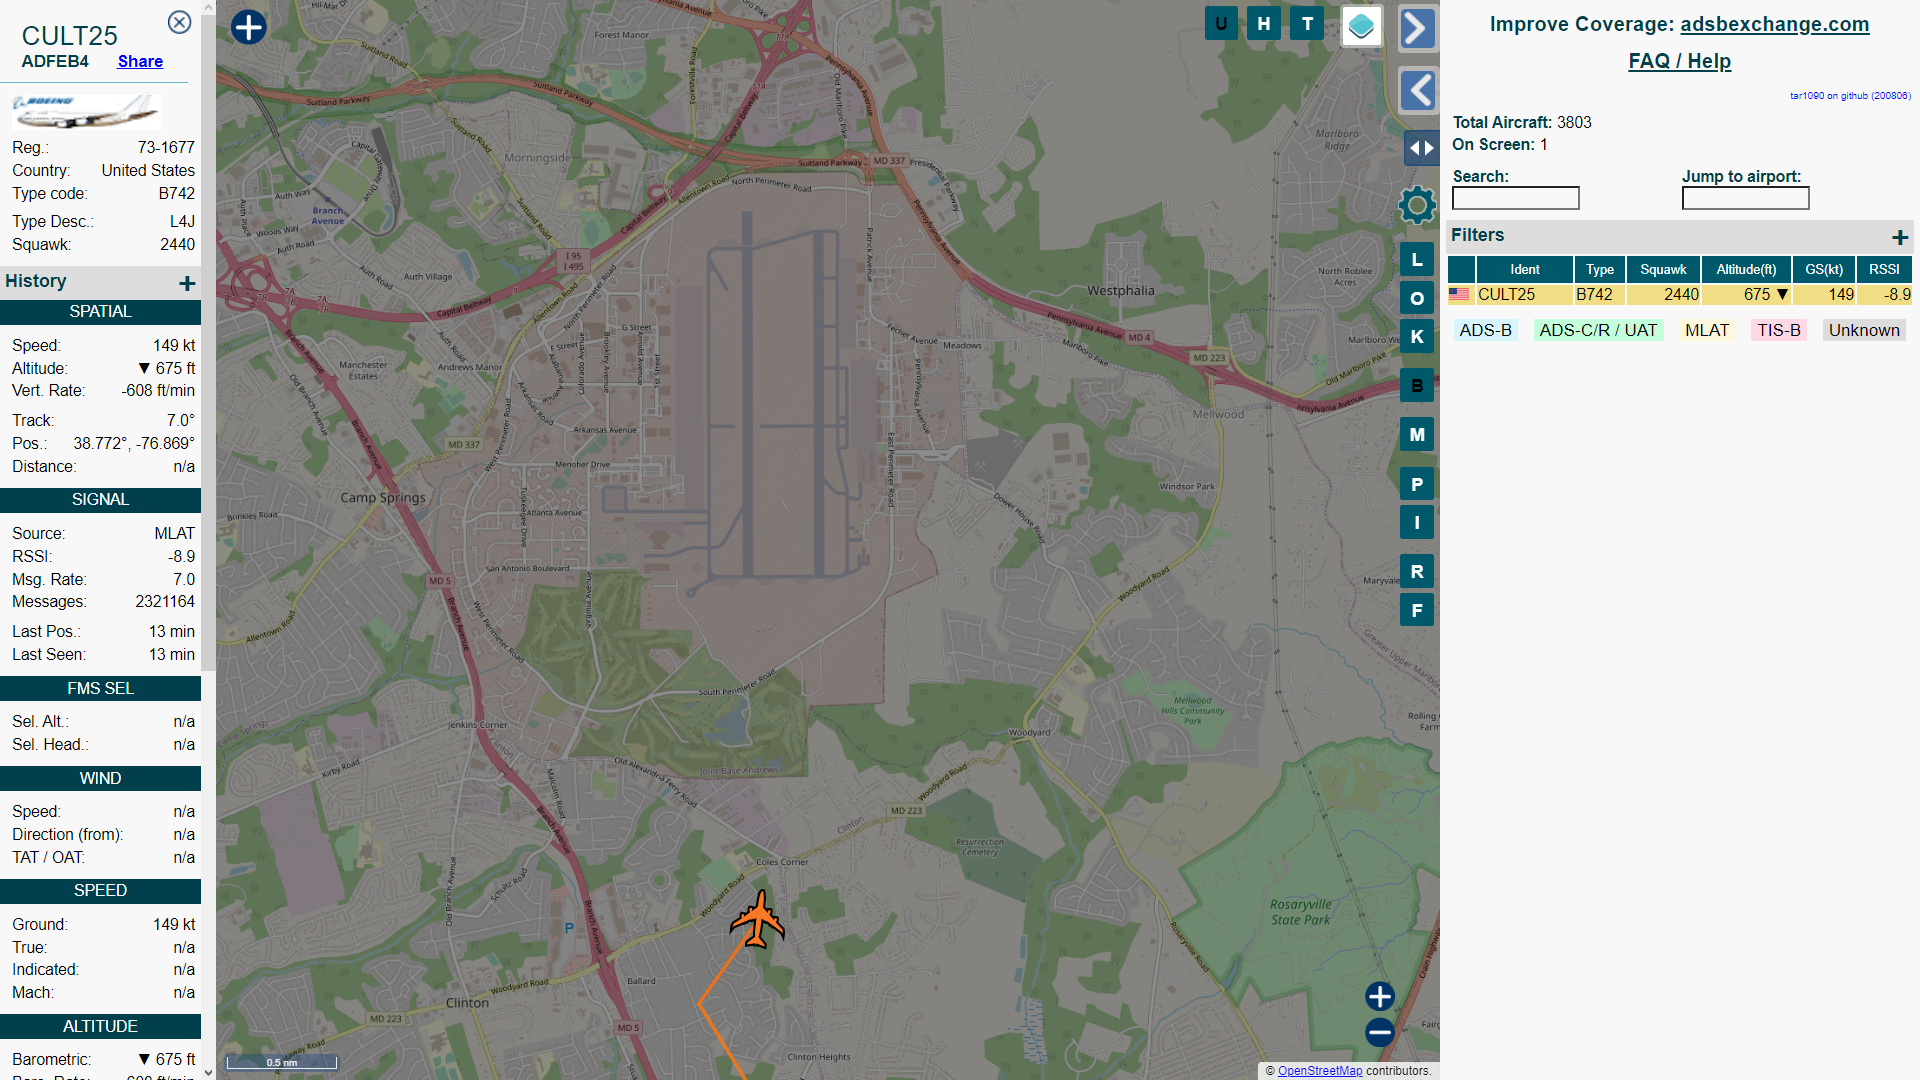Click the WIND section header
The image size is (1920, 1080).
[100, 779]
